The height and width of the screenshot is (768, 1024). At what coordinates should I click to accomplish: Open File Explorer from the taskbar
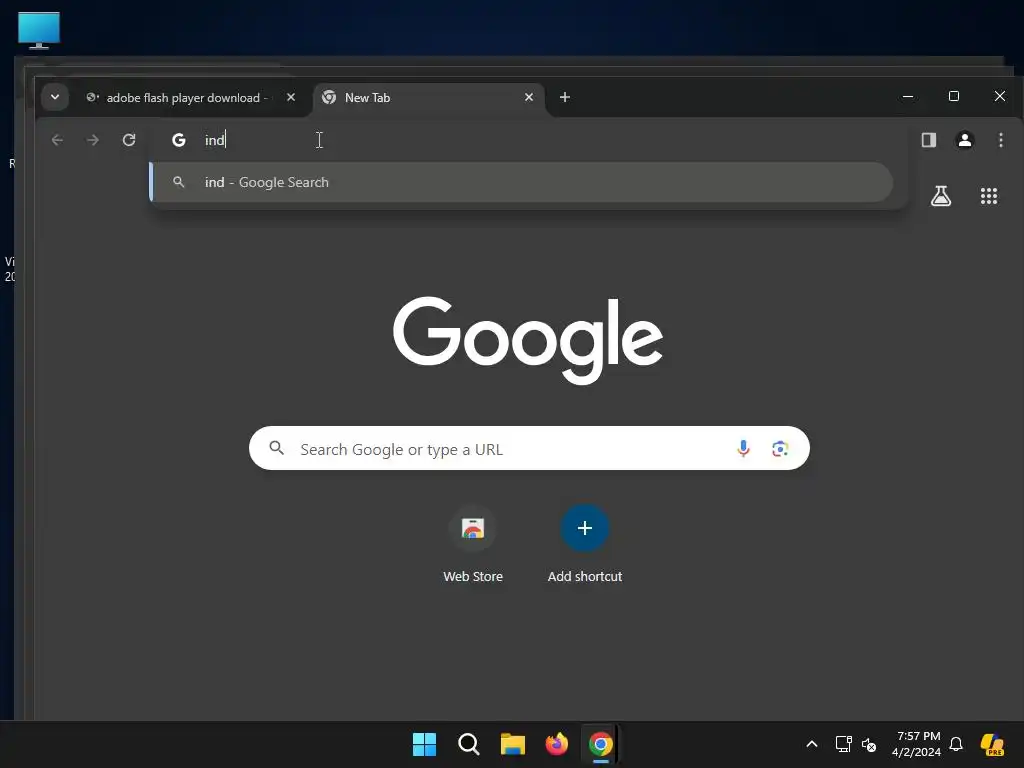[513, 744]
